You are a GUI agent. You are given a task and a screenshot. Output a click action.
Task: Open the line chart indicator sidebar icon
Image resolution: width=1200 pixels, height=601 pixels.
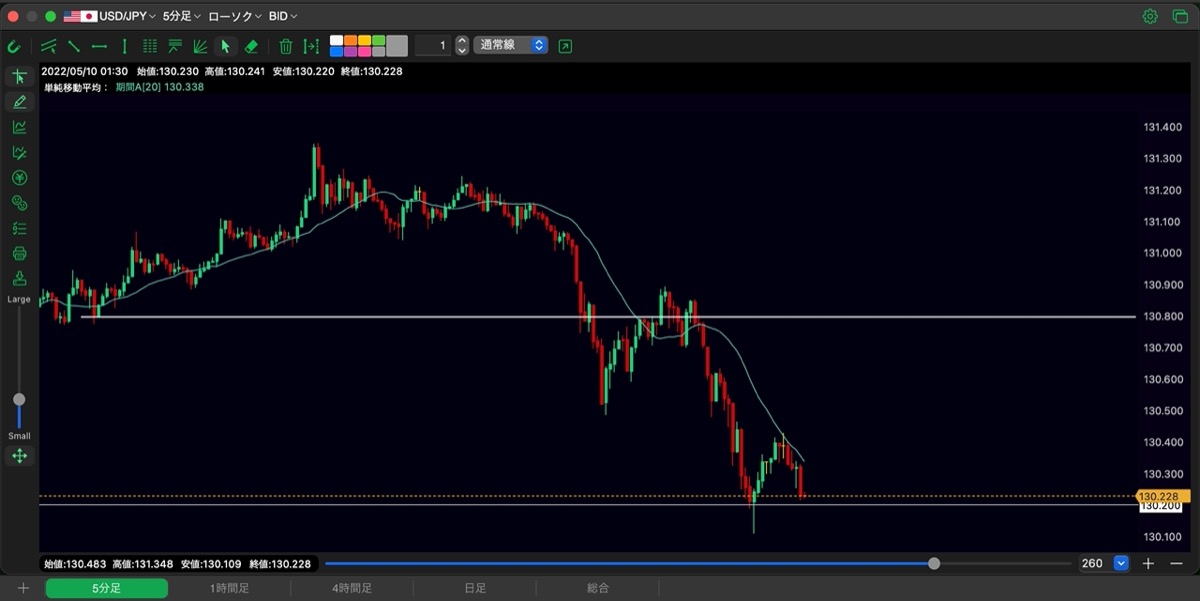pos(19,127)
